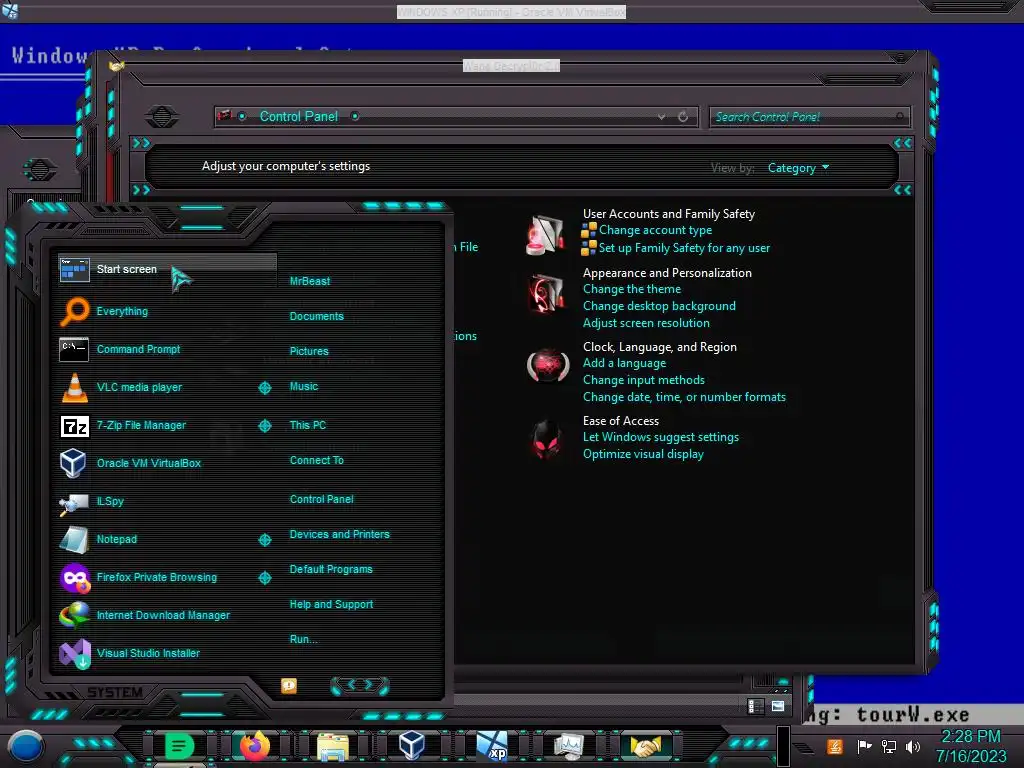Click breadcrumb arrow after Control Panel
Image resolution: width=1024 pixels, height=768 pixels.
(x=355, y=116)
